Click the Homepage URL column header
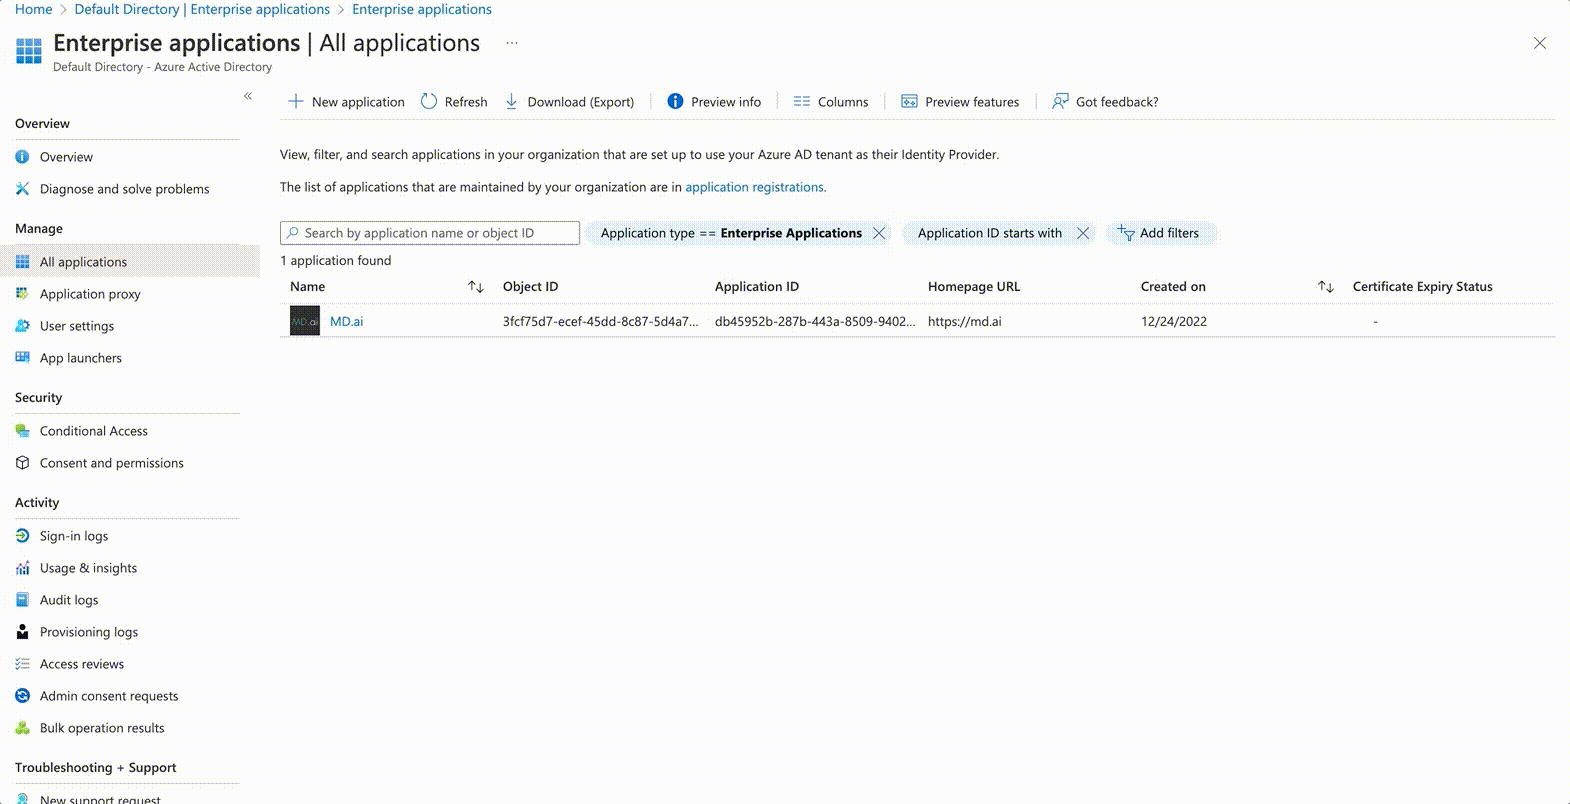Image resolution: width=1570 pixels, height=804 pixels. click(974, 287)
